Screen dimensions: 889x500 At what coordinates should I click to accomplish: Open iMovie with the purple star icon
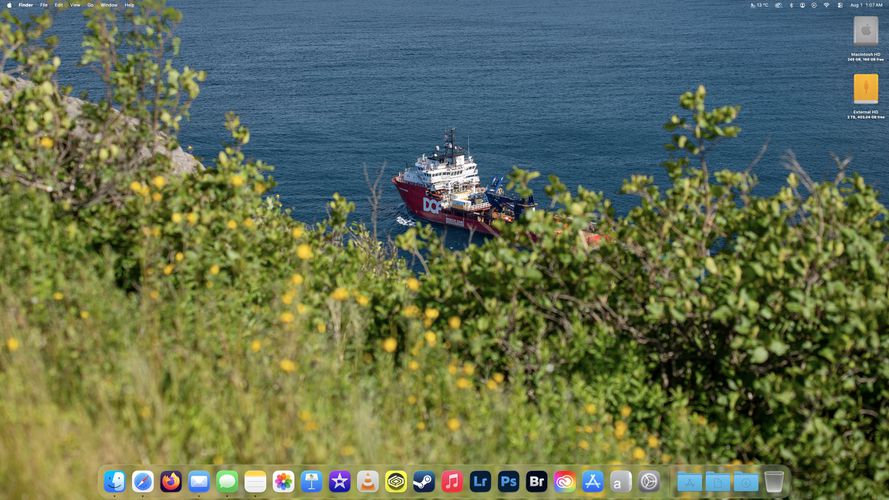pos(340,482)
